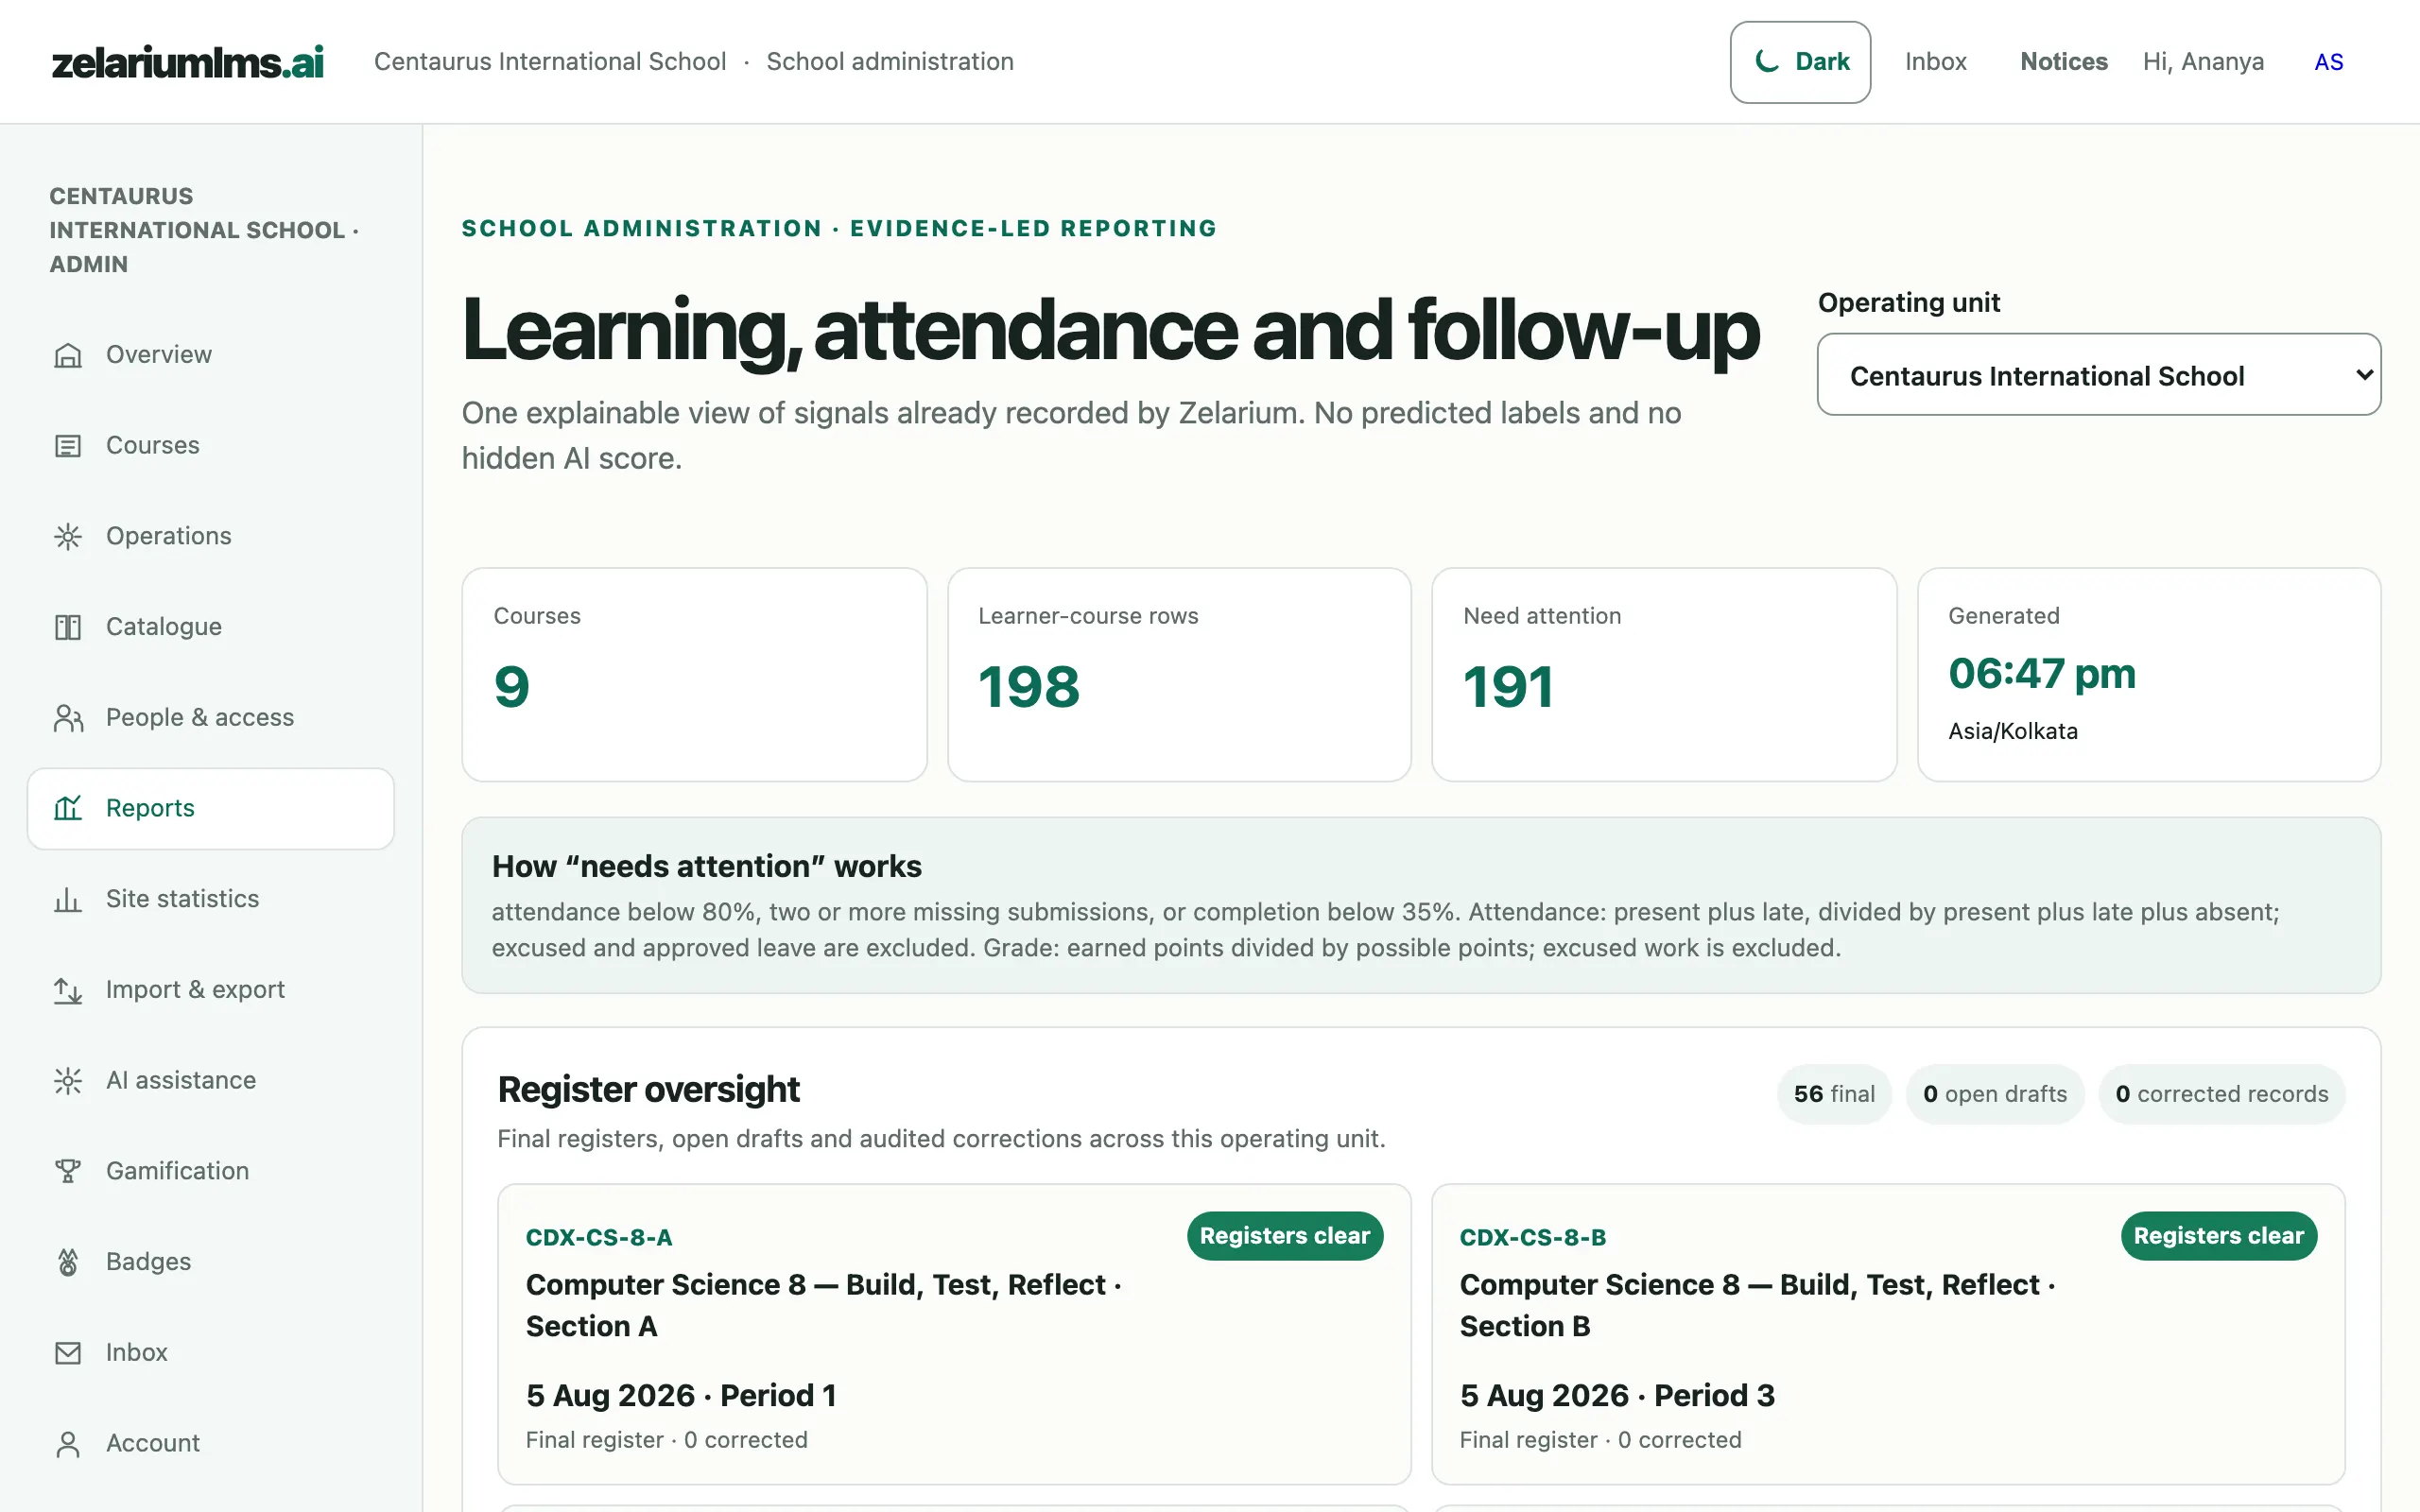Click the Import & export arrows icon

[x=67, y=990]
